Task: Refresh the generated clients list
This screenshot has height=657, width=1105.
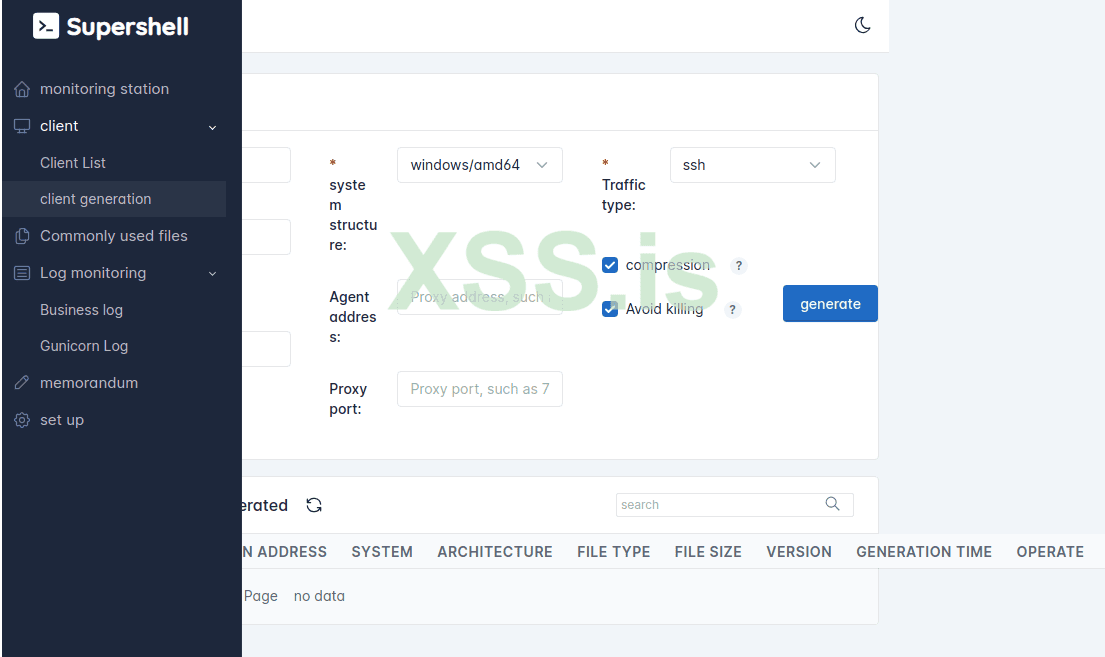Action: click(313, 505)
